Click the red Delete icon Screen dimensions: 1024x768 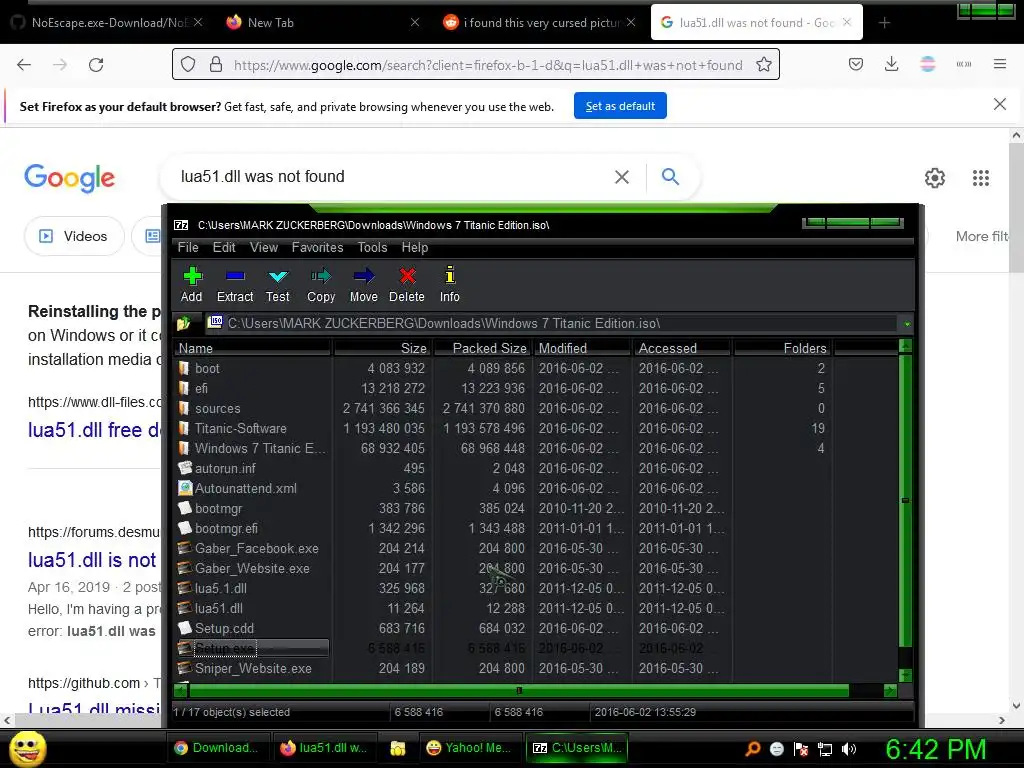tap(407, 285)
